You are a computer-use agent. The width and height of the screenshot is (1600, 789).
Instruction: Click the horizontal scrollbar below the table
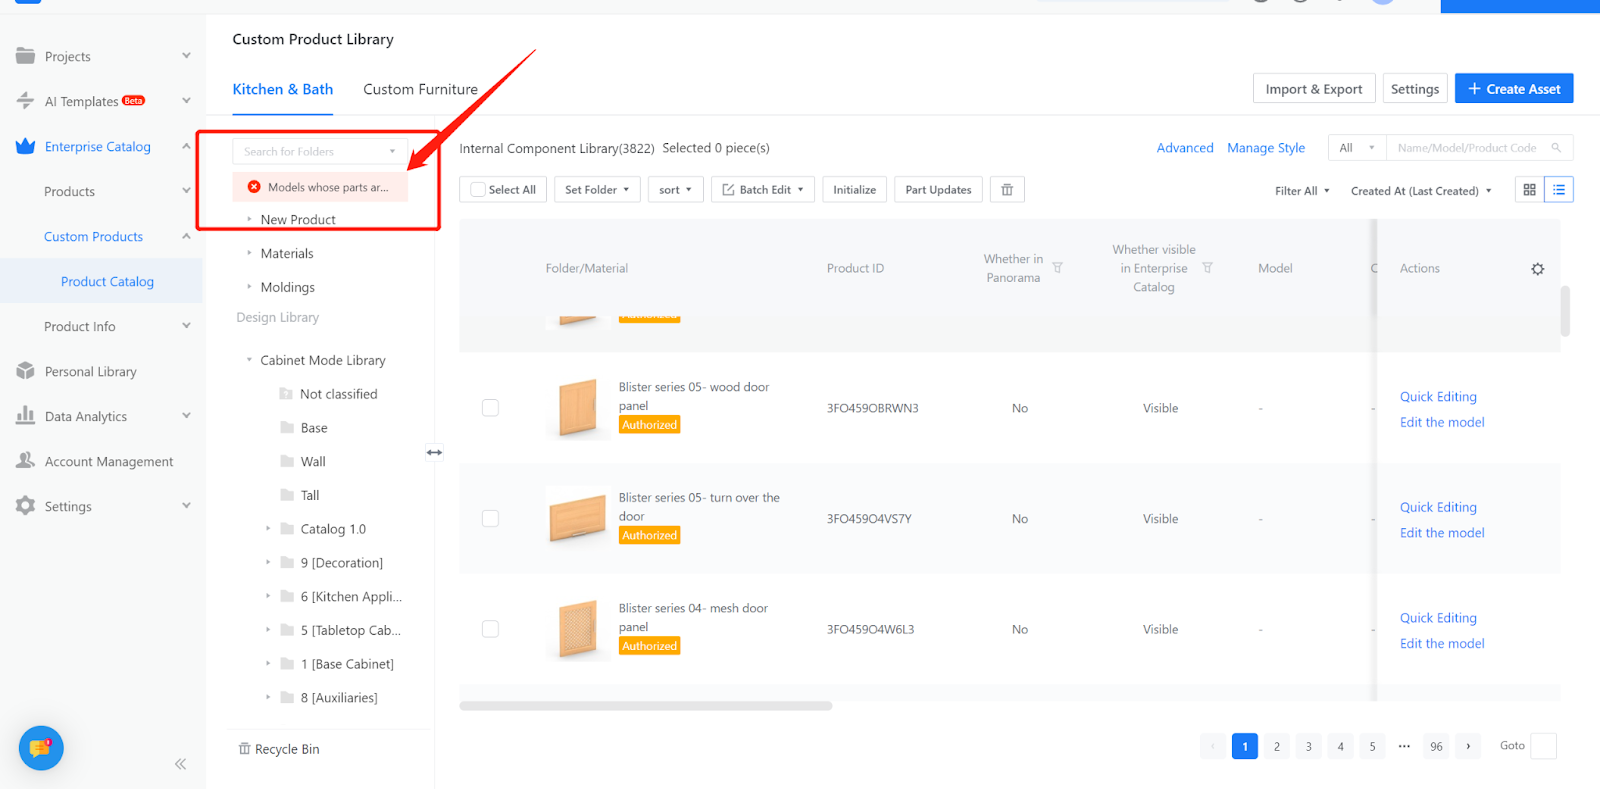[645, 706]
